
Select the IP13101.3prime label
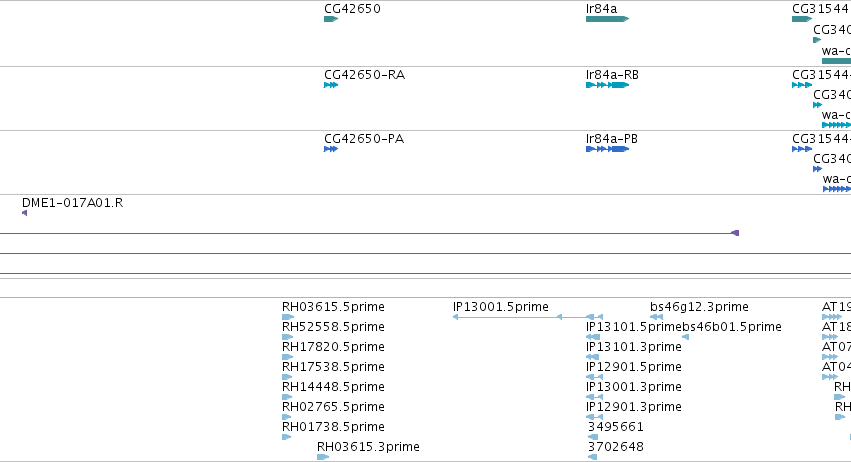[x=633, y=347]
